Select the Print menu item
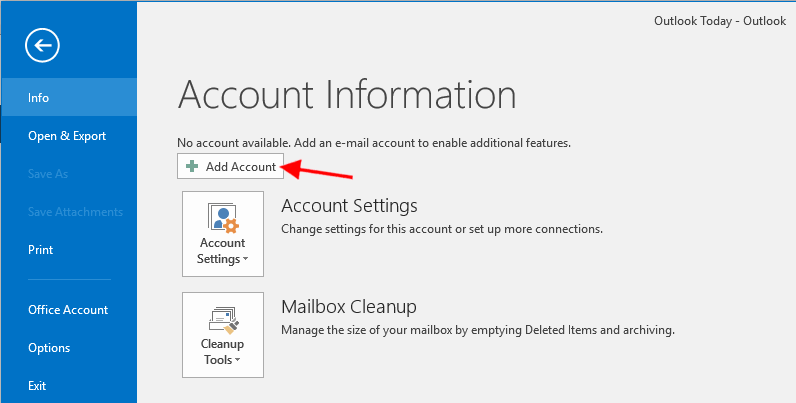796x403 pixels. [x=69, y=250]
